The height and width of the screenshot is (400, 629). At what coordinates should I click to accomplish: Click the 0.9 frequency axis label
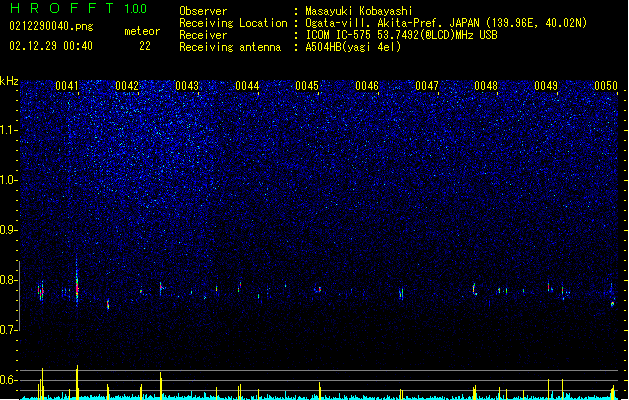(9, 230)
